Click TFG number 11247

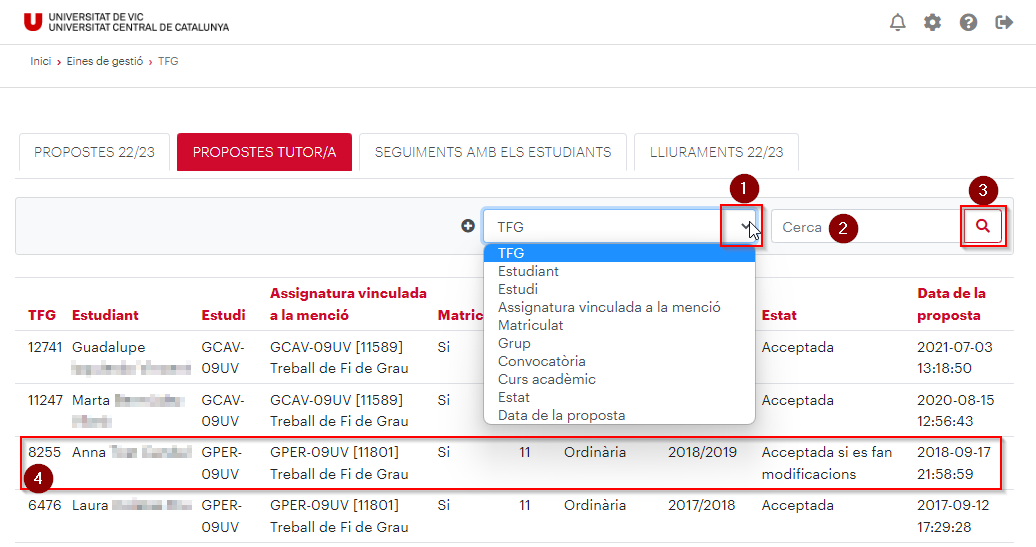(45, 400)
